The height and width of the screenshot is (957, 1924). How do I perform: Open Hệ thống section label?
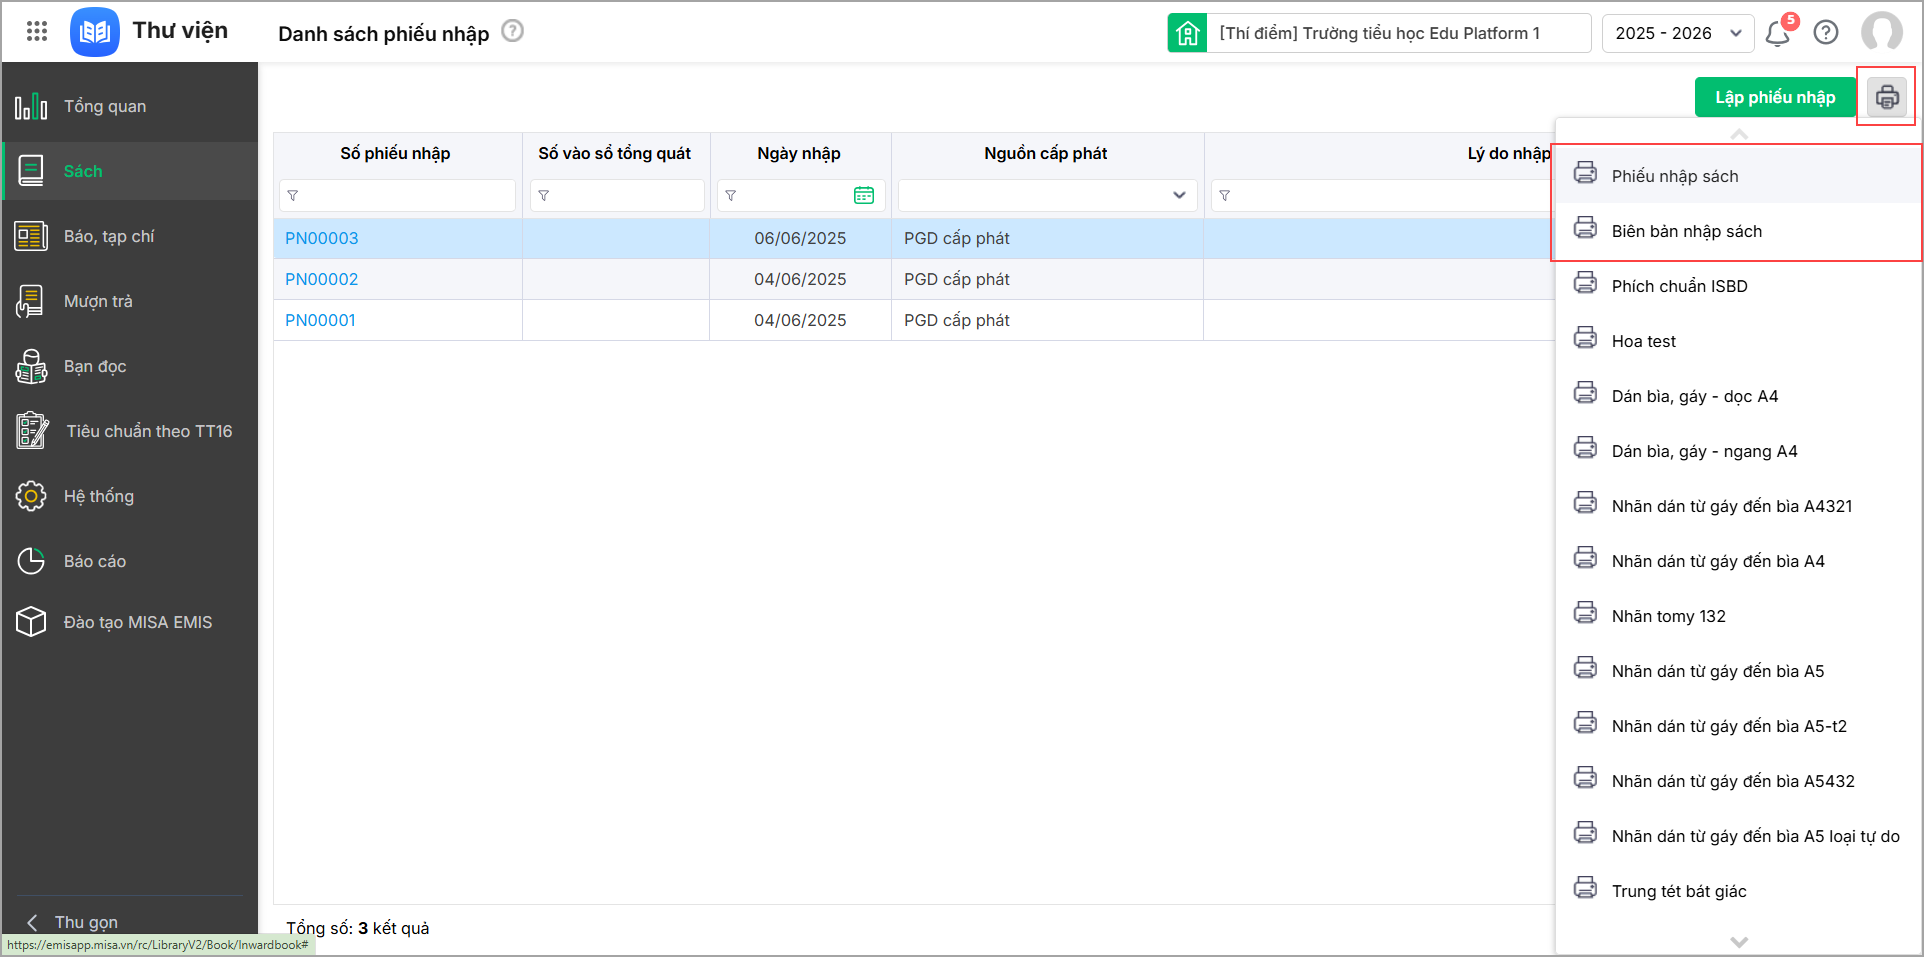[x=99, y=496]
